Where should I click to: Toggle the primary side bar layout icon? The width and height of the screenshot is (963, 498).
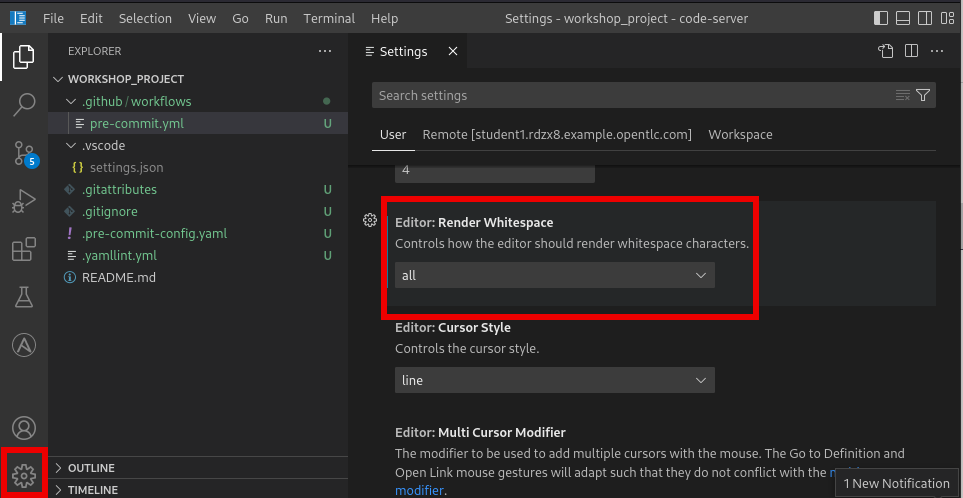point(881,18)
